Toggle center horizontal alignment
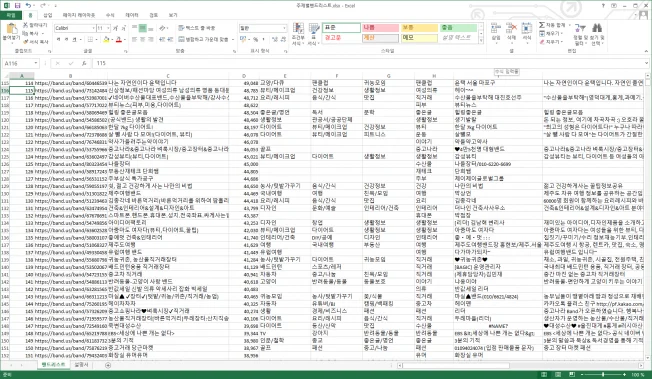 tap(143, 40)
